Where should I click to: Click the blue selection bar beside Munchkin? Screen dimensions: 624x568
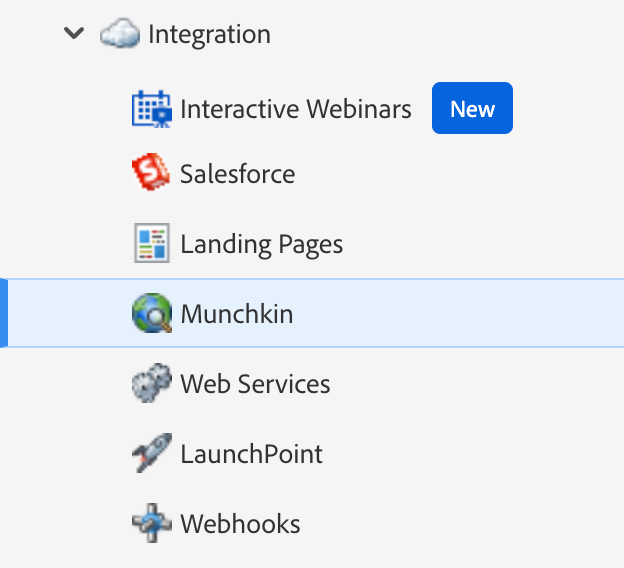pos(3,314)
